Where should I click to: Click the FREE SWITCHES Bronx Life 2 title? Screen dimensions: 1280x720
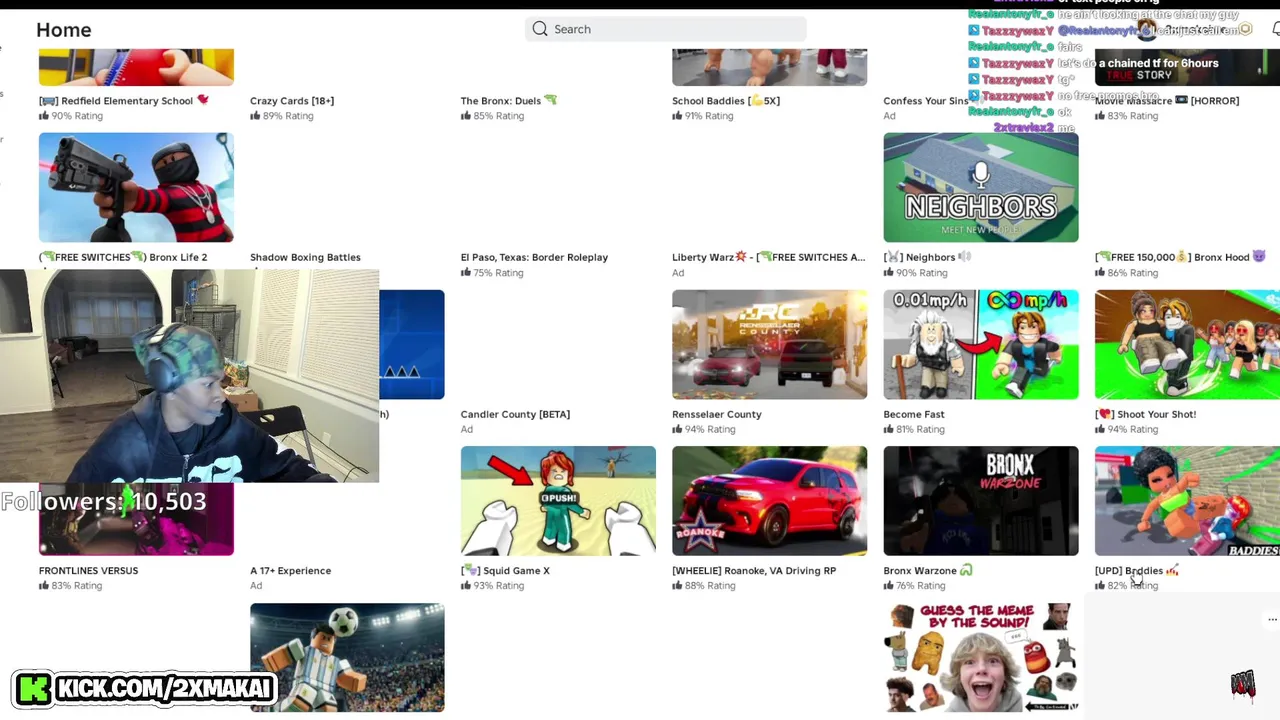point(123,257)
